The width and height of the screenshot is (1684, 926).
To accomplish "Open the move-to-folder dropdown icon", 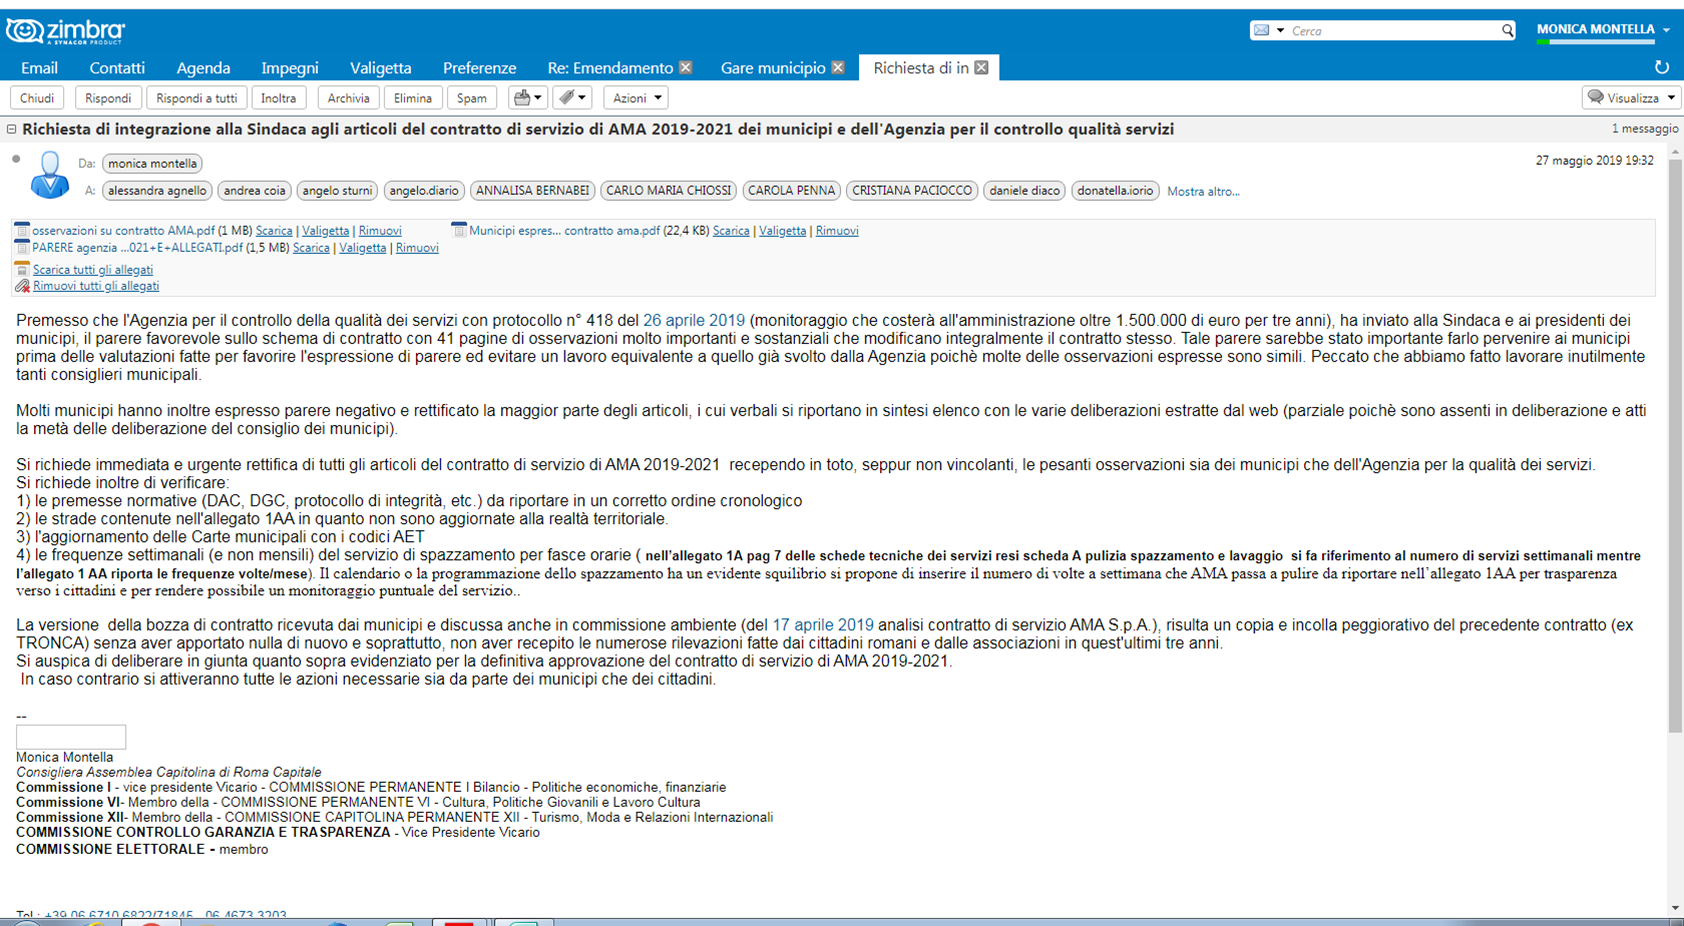I will pos(528,98).
